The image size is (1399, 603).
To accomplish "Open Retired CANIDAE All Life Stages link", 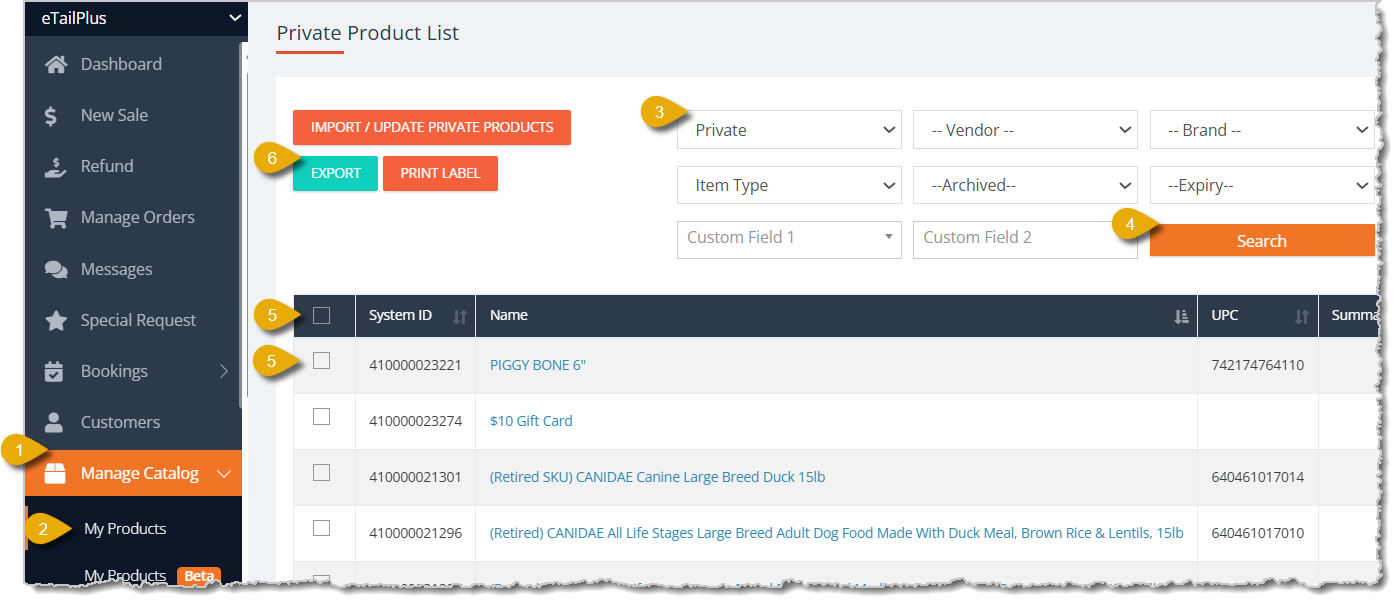I will pyautogui.click(x=836, y=533).
